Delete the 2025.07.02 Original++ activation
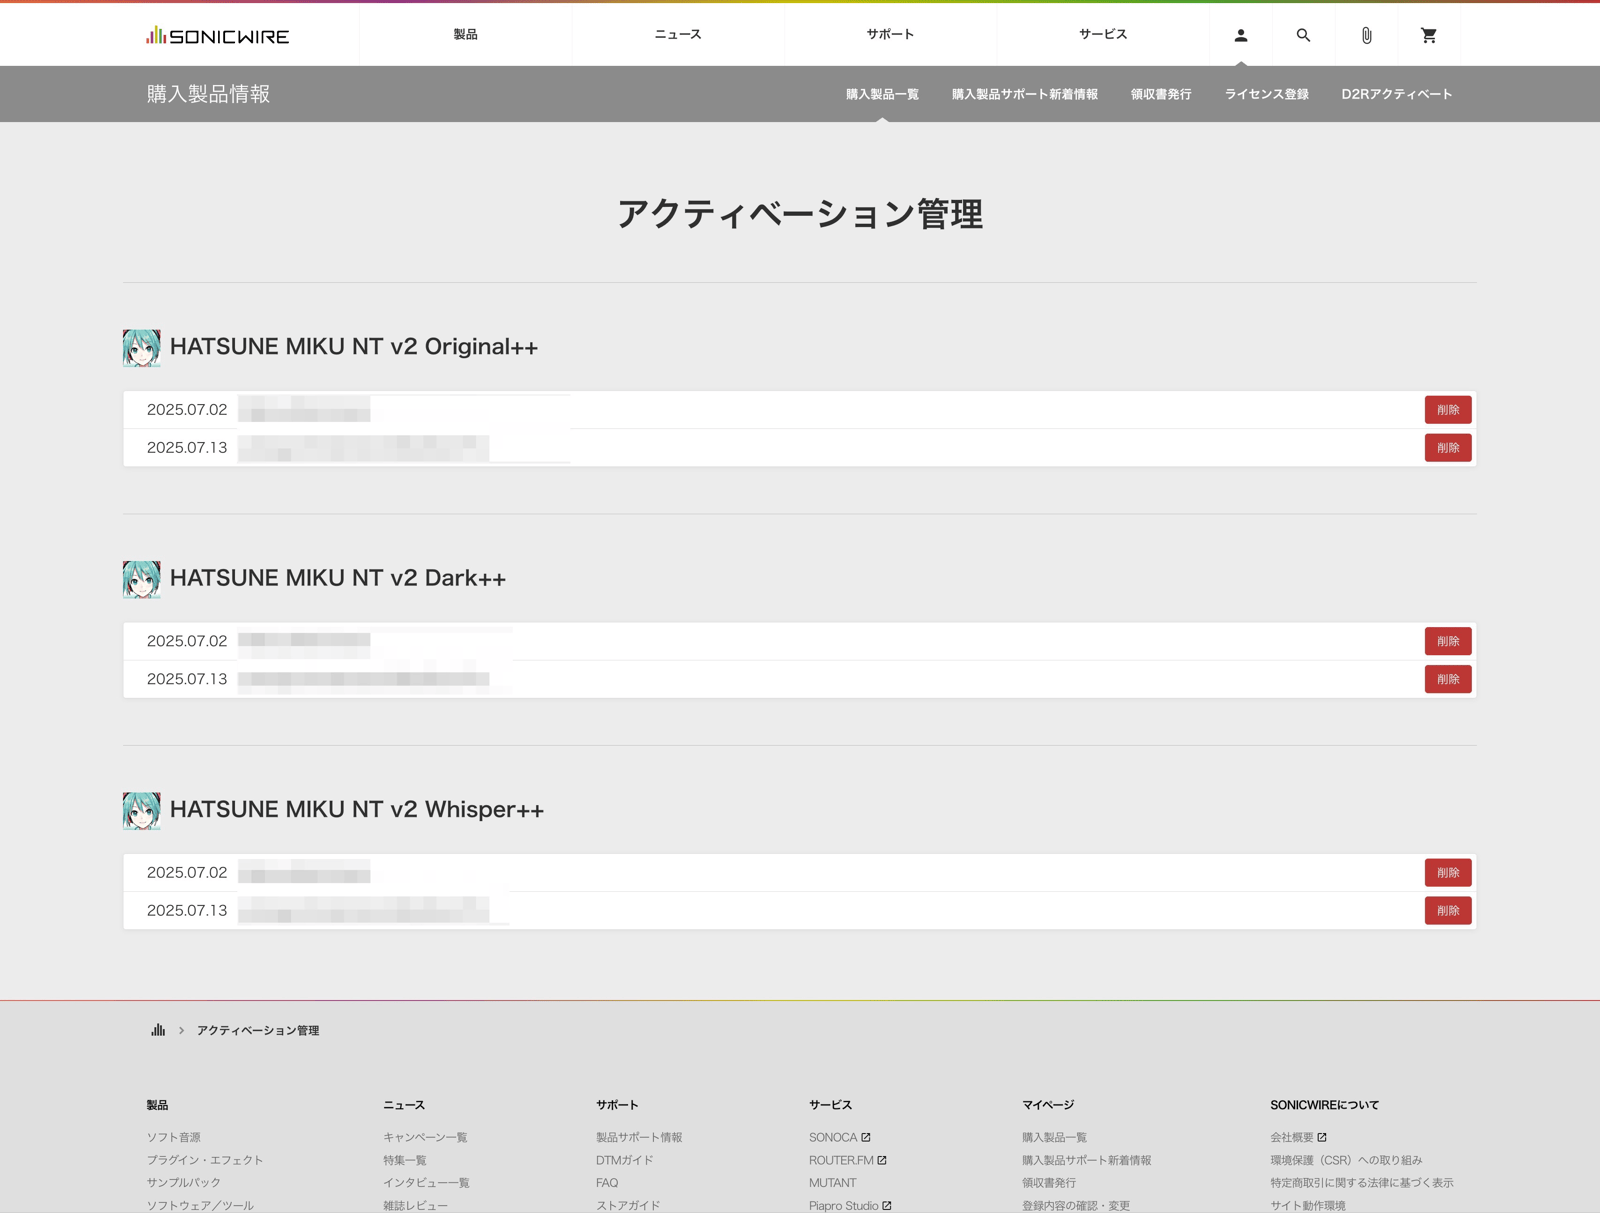Viewport: 1600px width, 1213px height. pos(1447,410)
